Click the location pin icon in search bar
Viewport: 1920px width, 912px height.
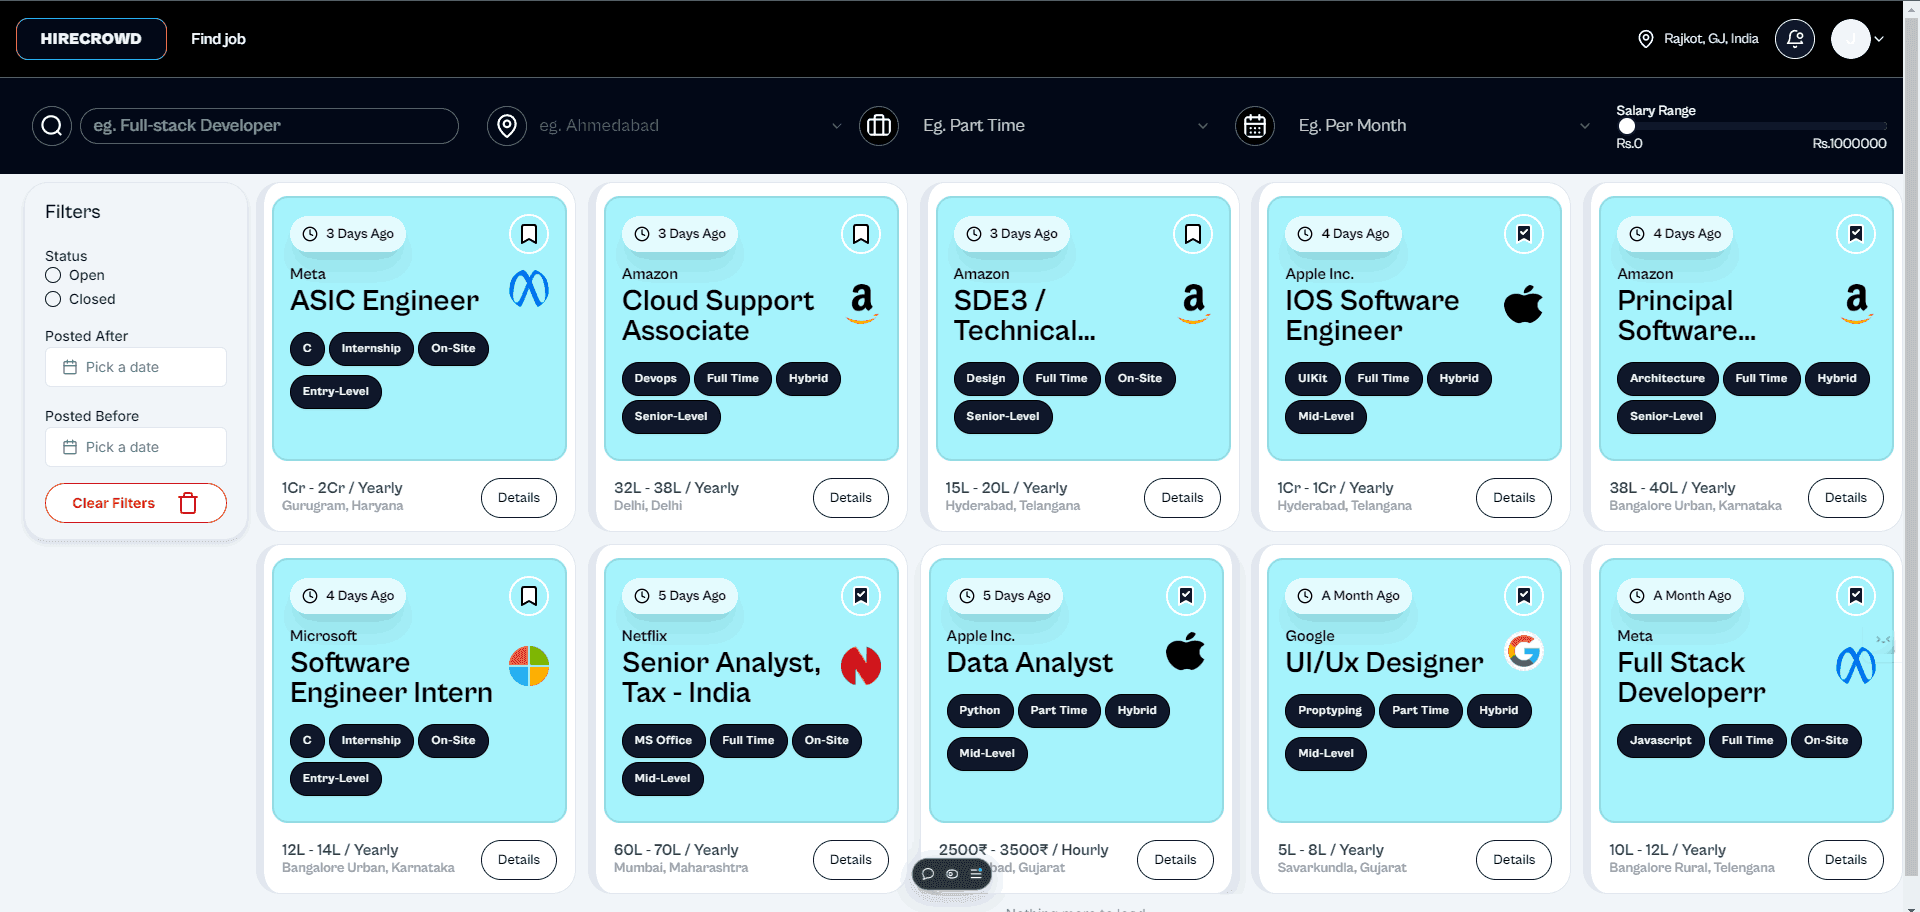pos(507,126)
